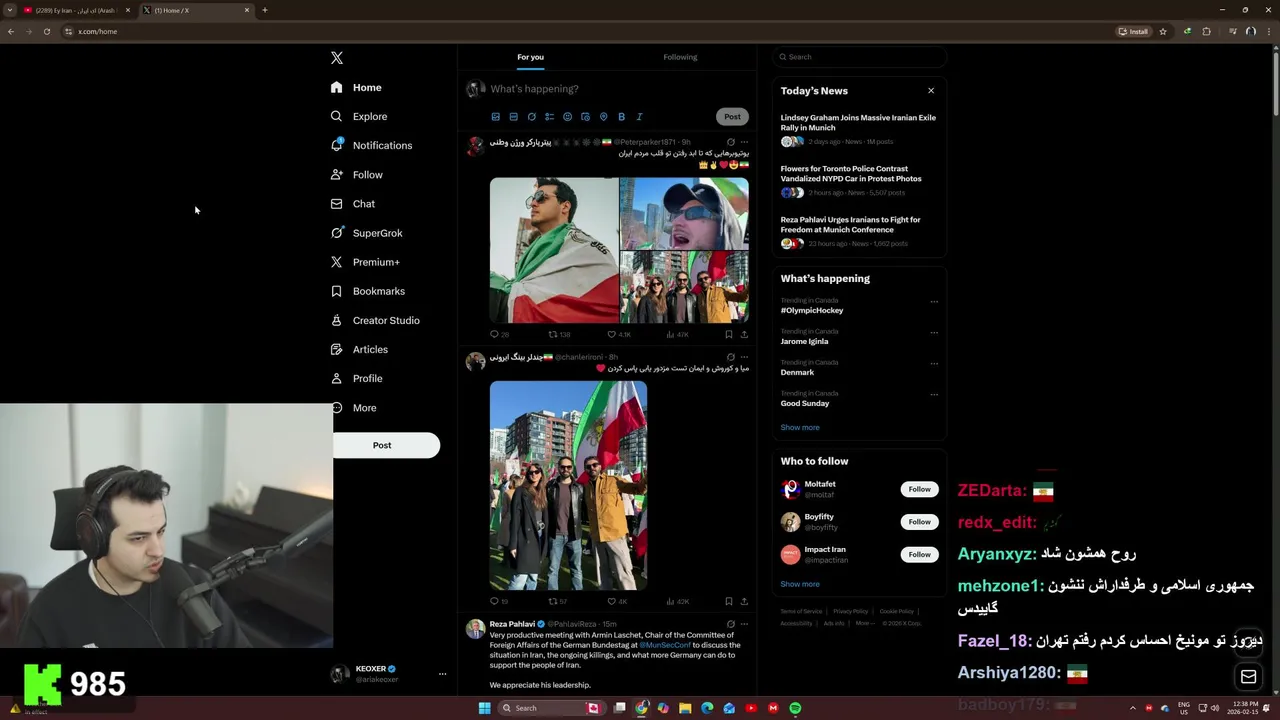Screen dimensions: 1280x720
Task: Open more options for Jarome Iginla trend
Action: 934,333
